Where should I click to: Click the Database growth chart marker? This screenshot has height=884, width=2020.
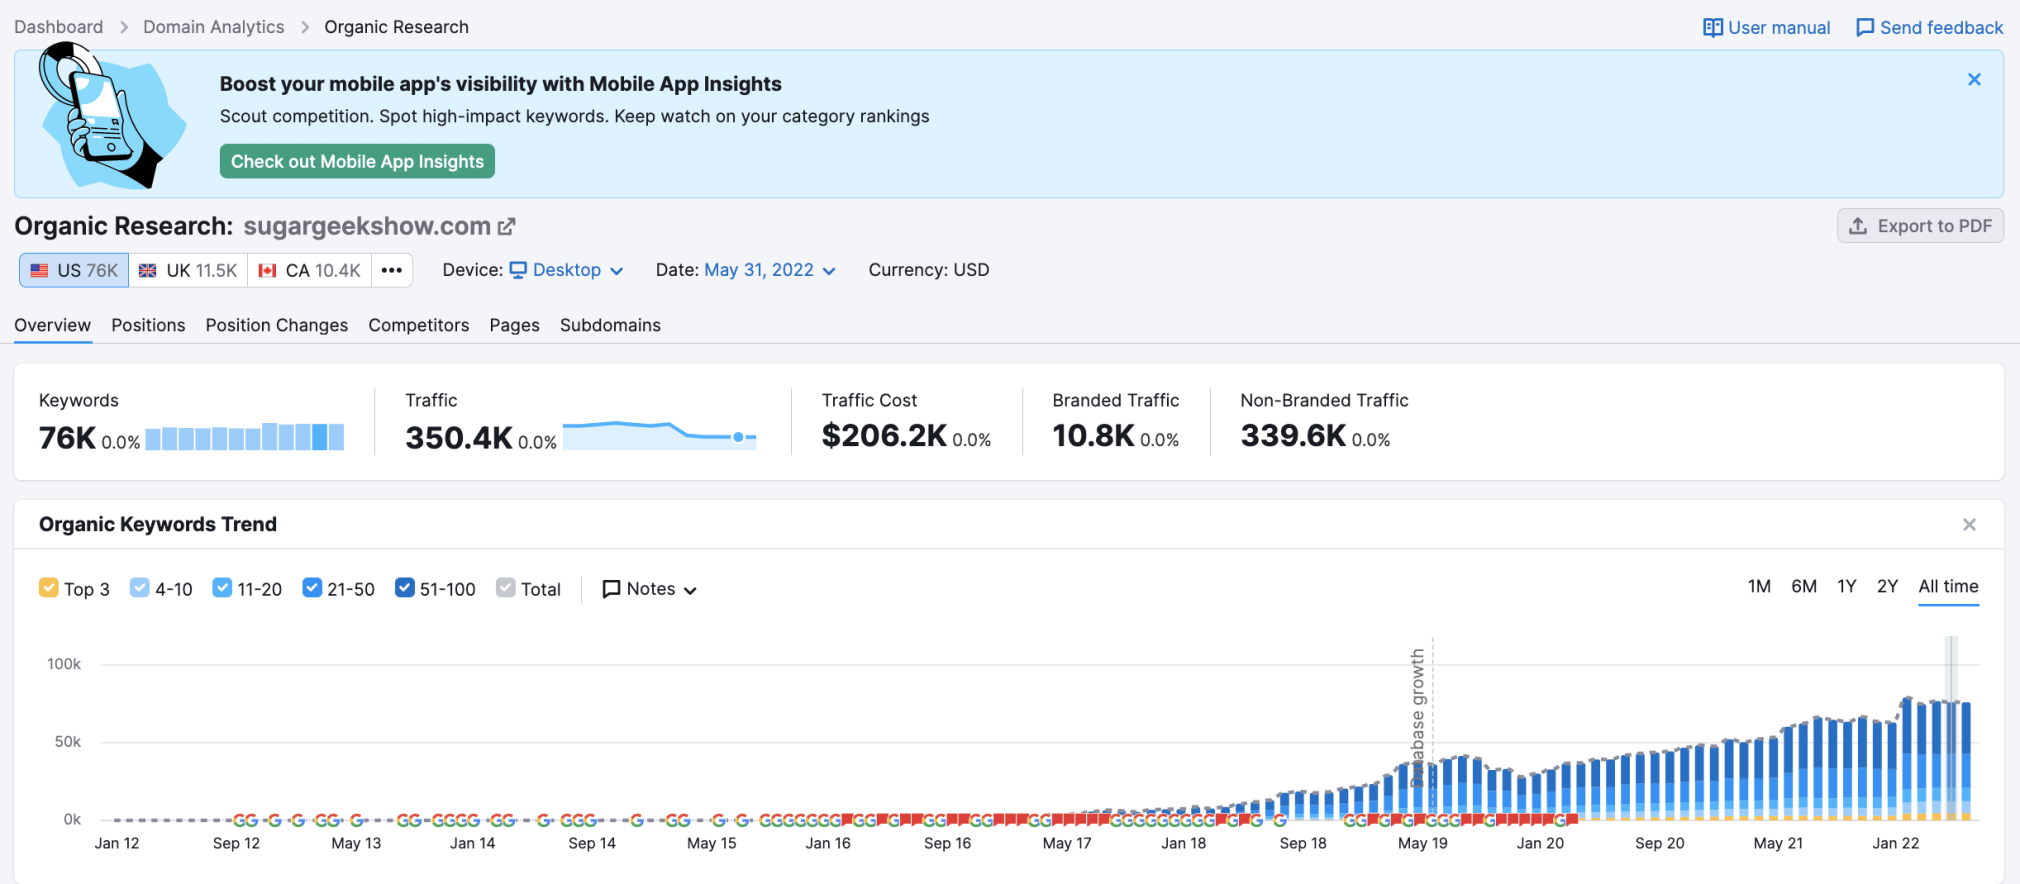tap(1418, 718)
